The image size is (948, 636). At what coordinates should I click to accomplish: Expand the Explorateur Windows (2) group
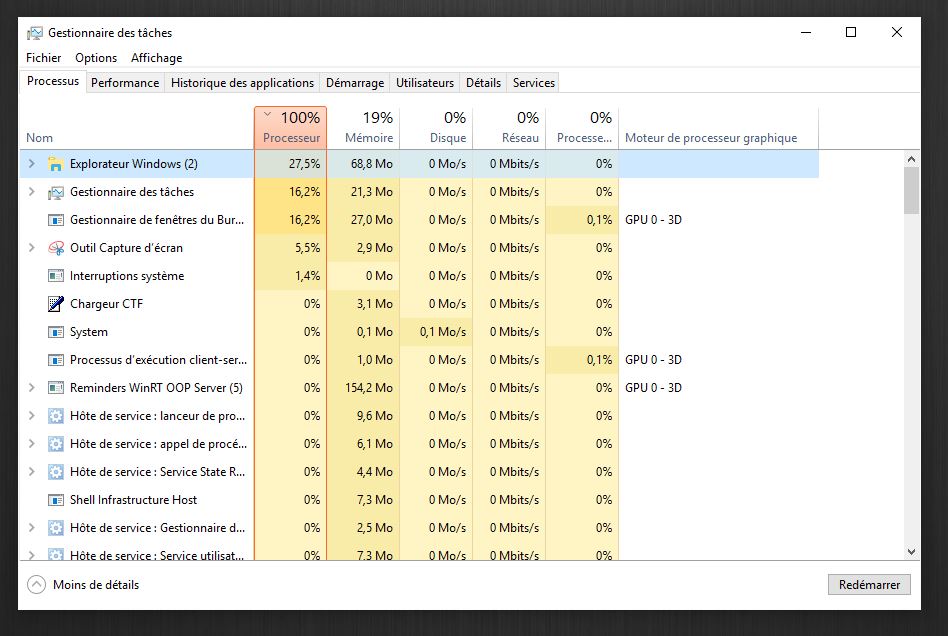tap(31, 164)
